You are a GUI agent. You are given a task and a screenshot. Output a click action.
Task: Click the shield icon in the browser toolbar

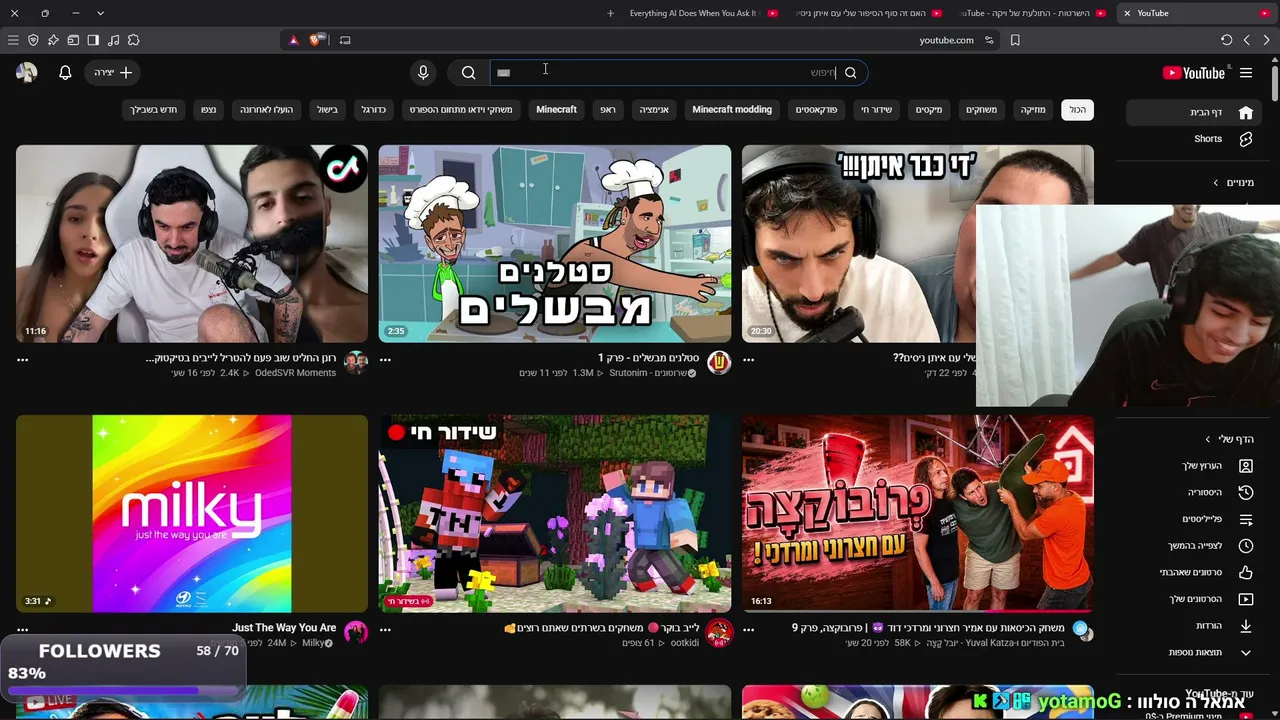pyautogui.click(x=33, y=40)
